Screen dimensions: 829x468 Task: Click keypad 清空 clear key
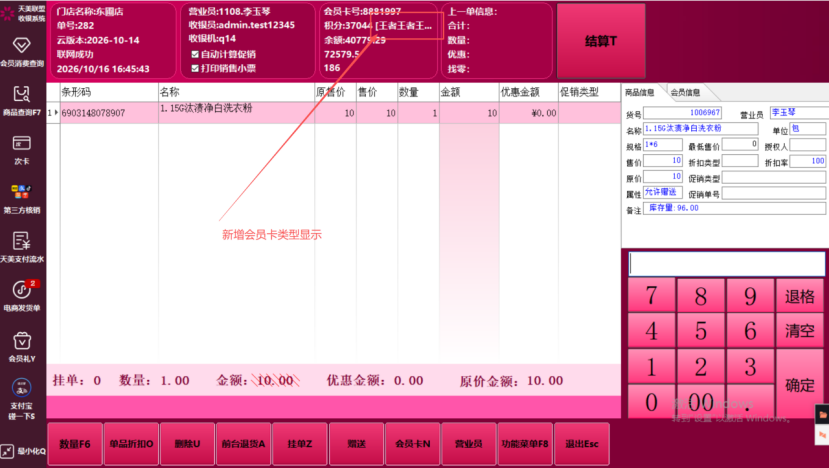click(799, 331)
